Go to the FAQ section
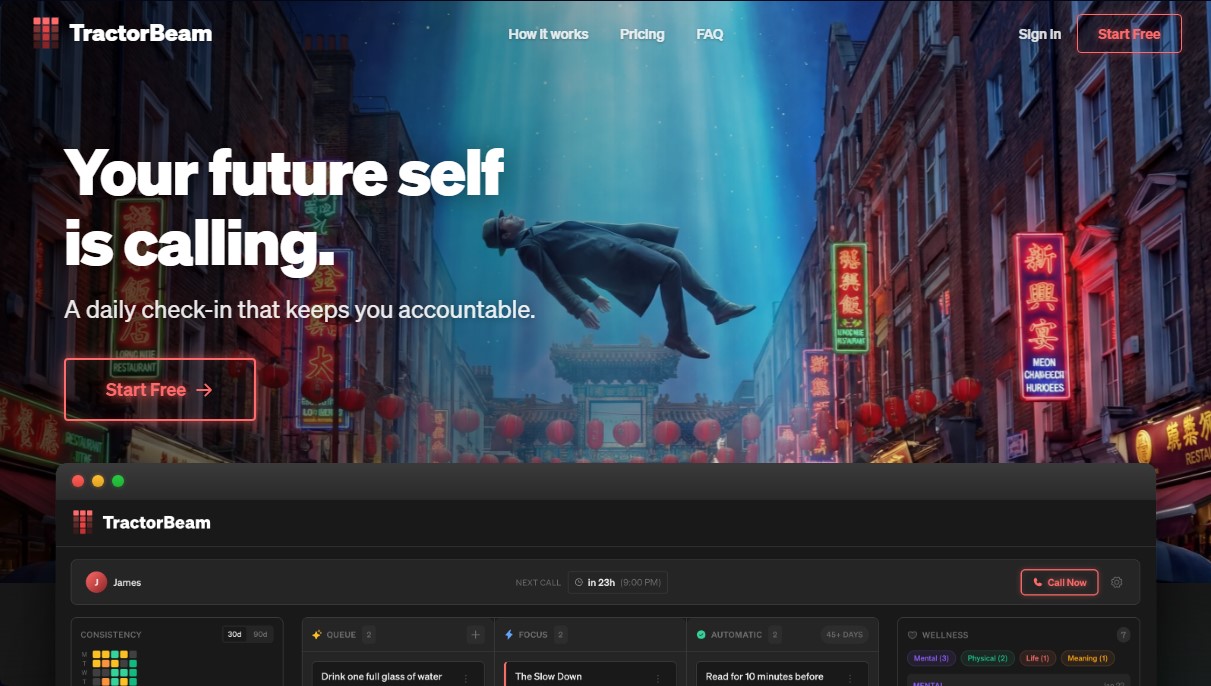1211x686 pixels. click(x=710, y=34)
